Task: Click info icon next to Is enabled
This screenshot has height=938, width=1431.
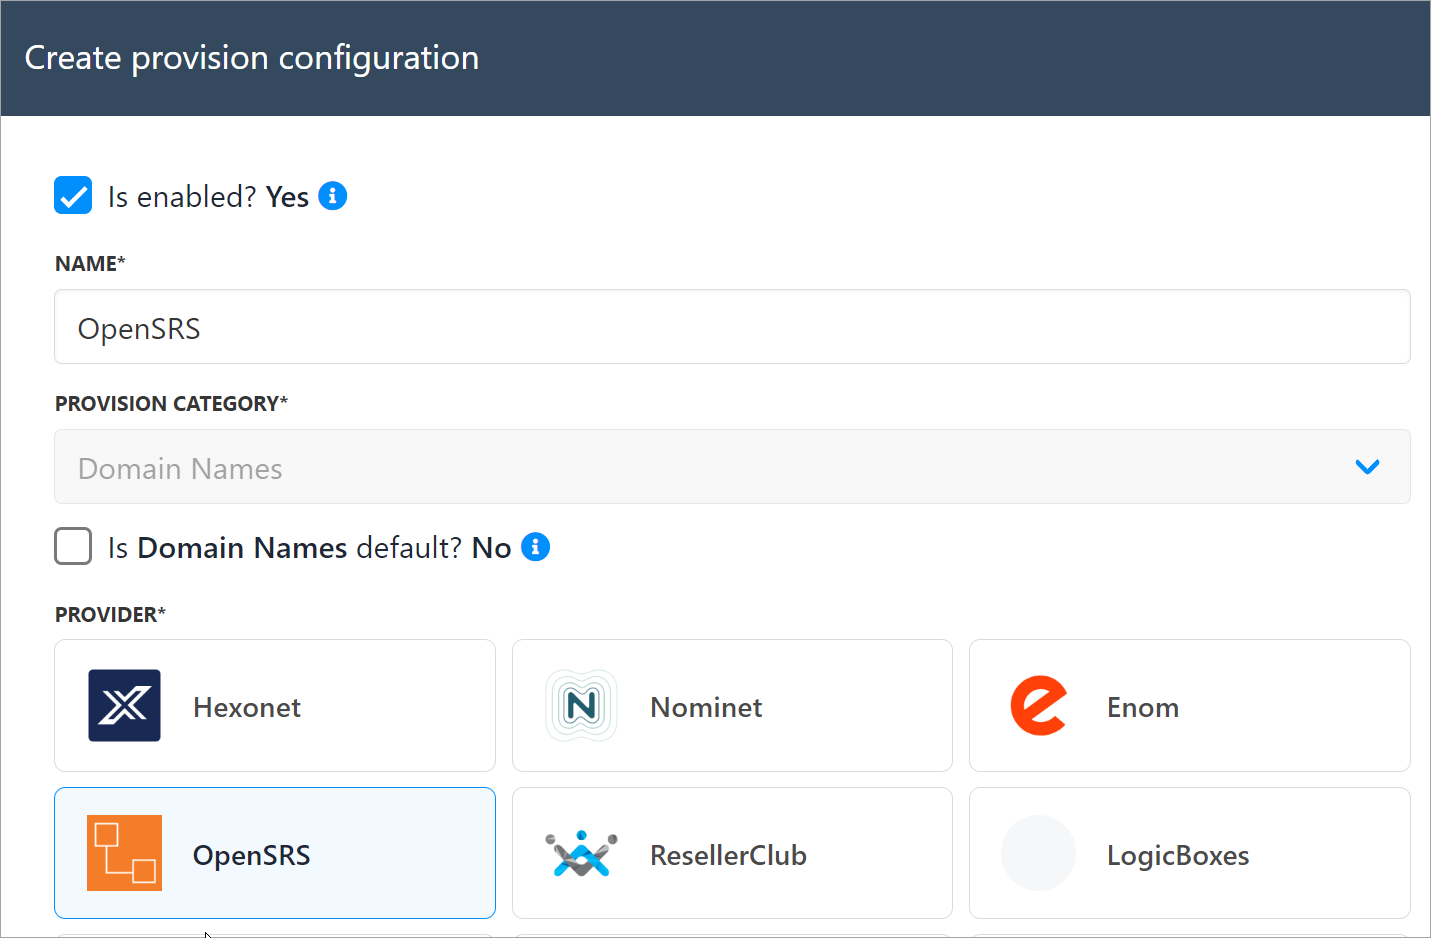Action: pyautogui.click(x=333, y=196)
